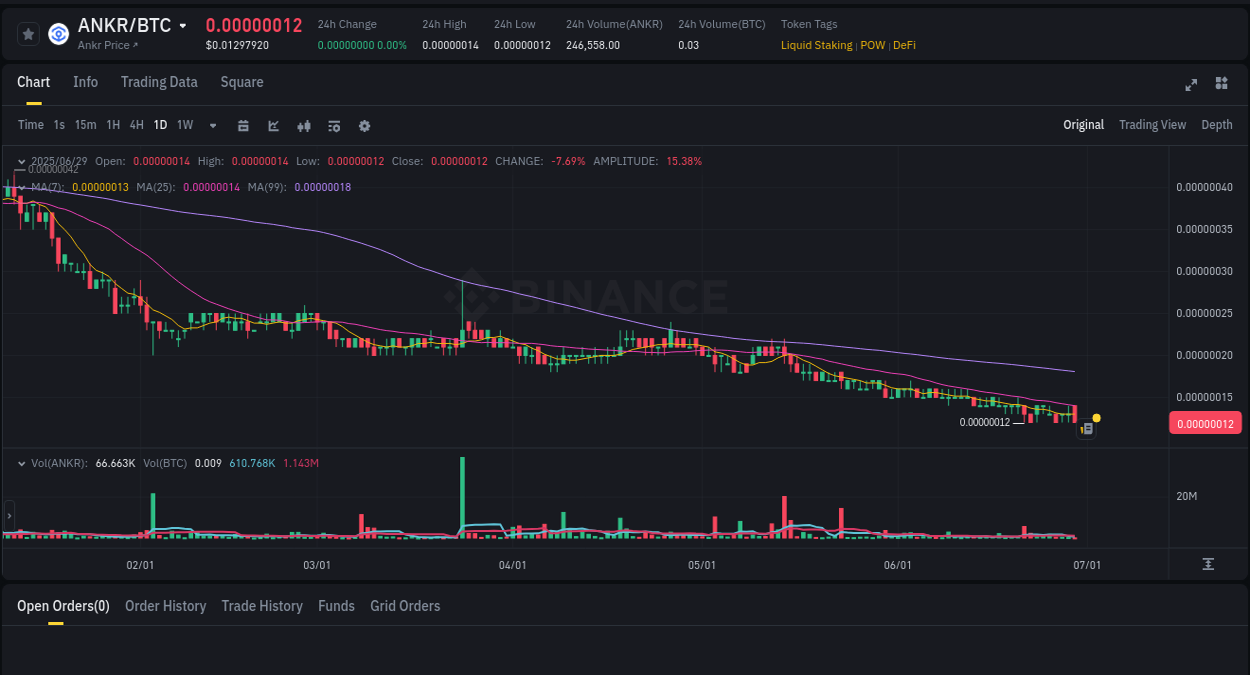Collapse the Vol(ANKR) volume panel

point(22,462)
